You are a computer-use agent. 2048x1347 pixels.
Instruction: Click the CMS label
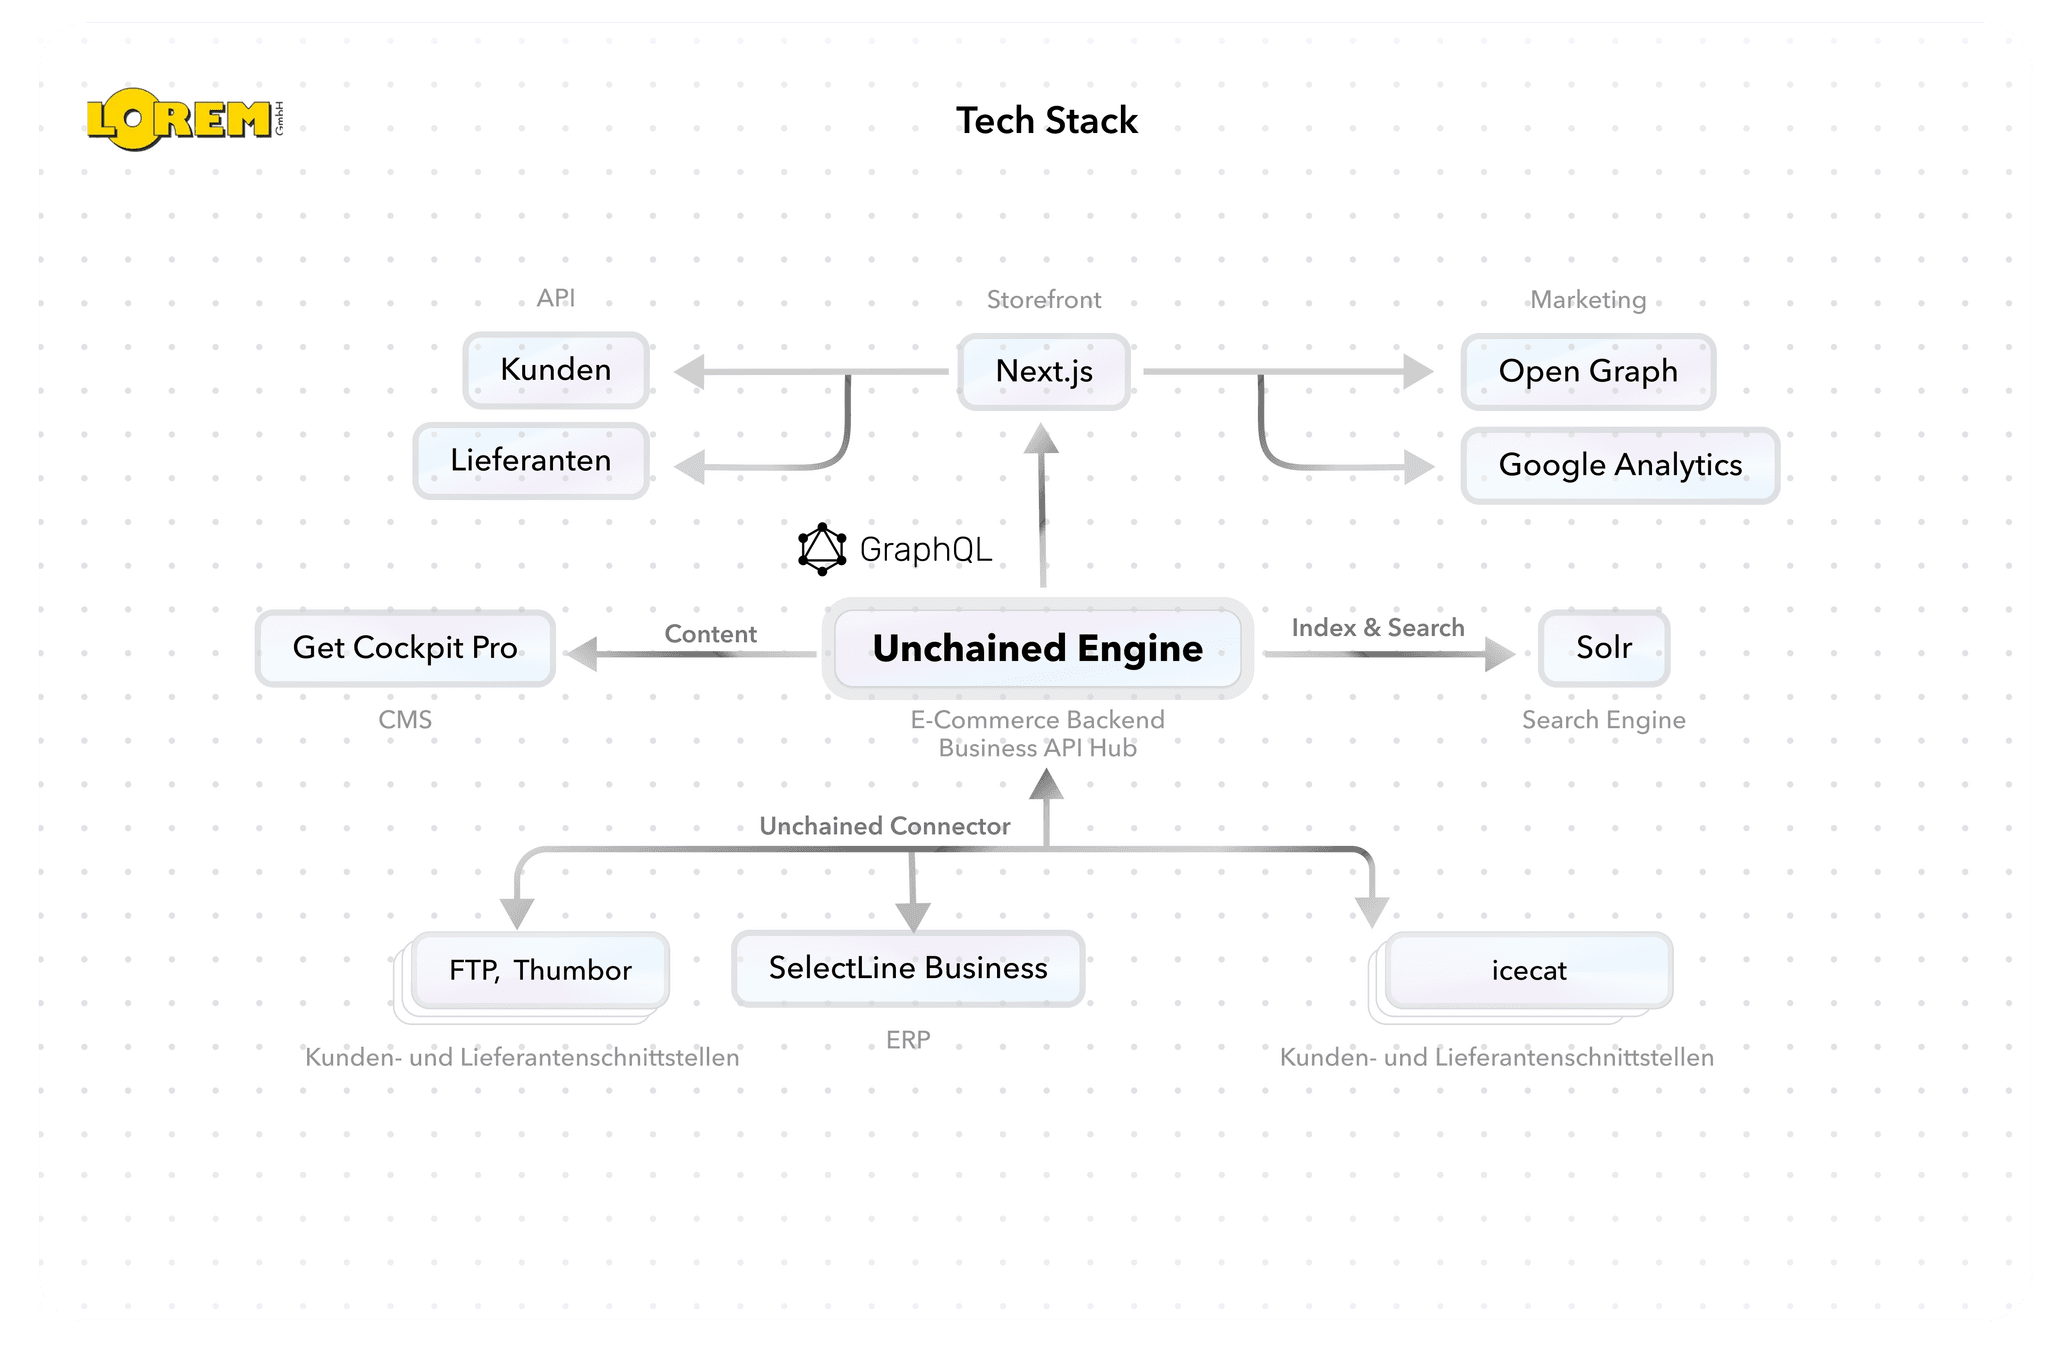coord(405,720)
